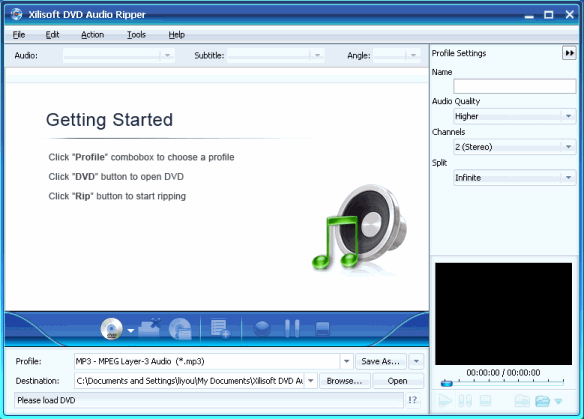584x419 pixels.
Task: Open the arrow dropdown beside Save As
Action: [x=416, y=361]
